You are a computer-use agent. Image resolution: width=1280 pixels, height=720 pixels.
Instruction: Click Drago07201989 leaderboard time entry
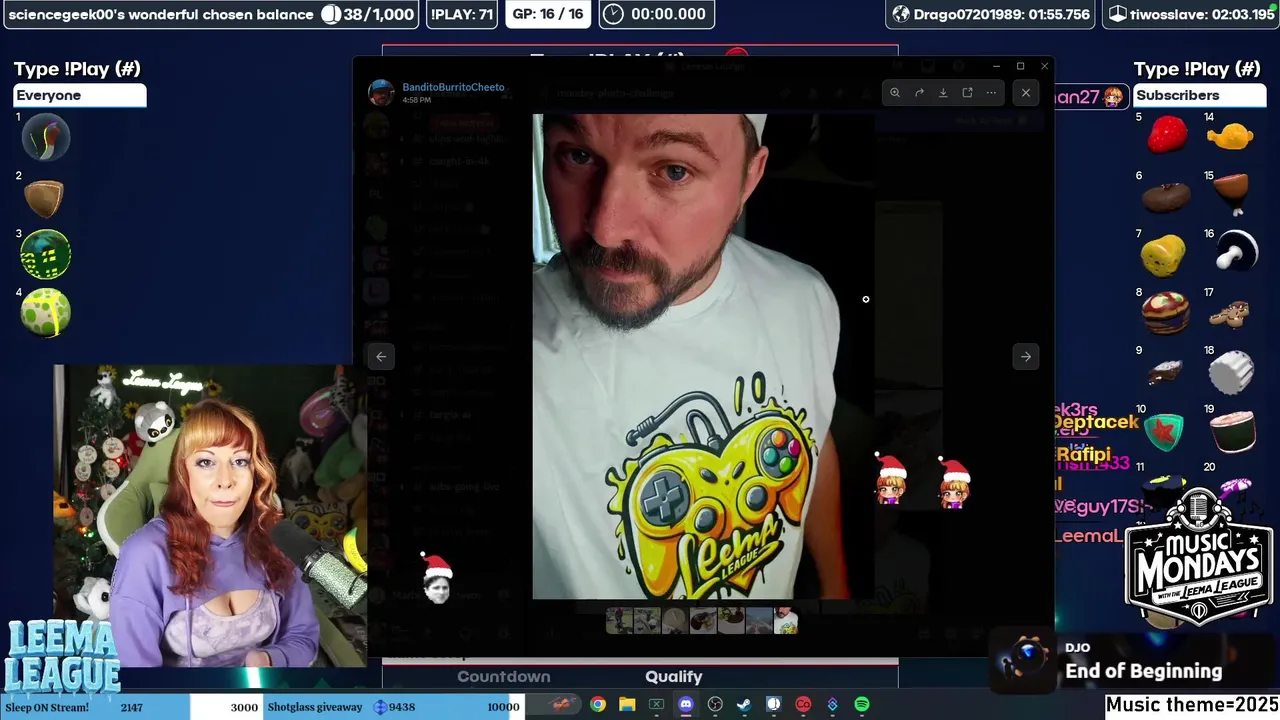pos(991,14)
